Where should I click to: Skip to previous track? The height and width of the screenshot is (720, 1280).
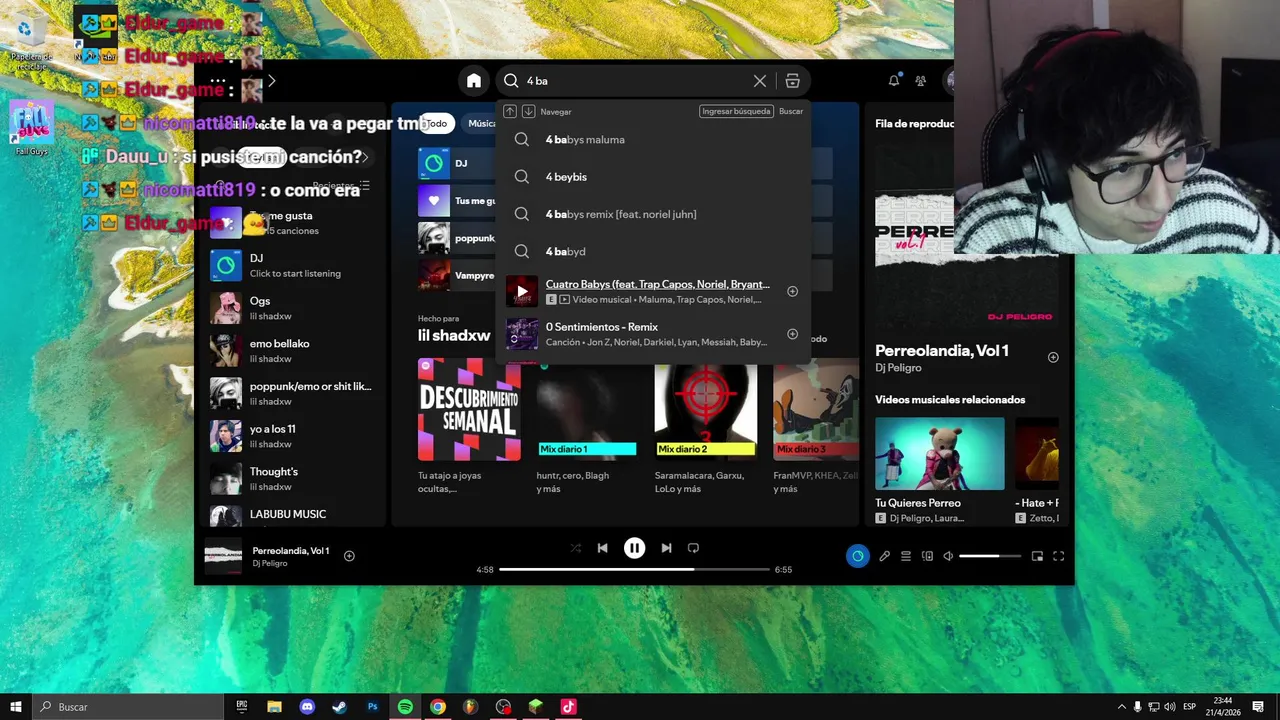pyautogui.click(x=602, y=548)
